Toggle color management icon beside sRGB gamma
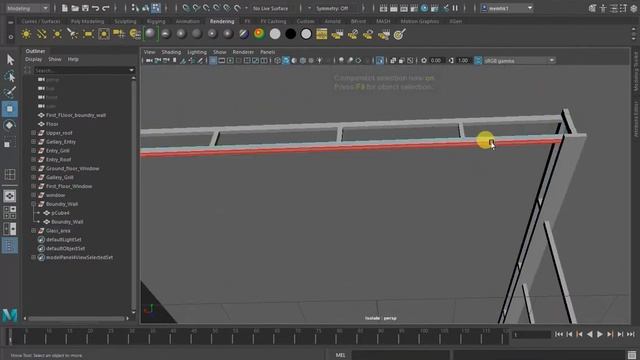The width and height of the screenshot is (640, 360). [478, 60]
